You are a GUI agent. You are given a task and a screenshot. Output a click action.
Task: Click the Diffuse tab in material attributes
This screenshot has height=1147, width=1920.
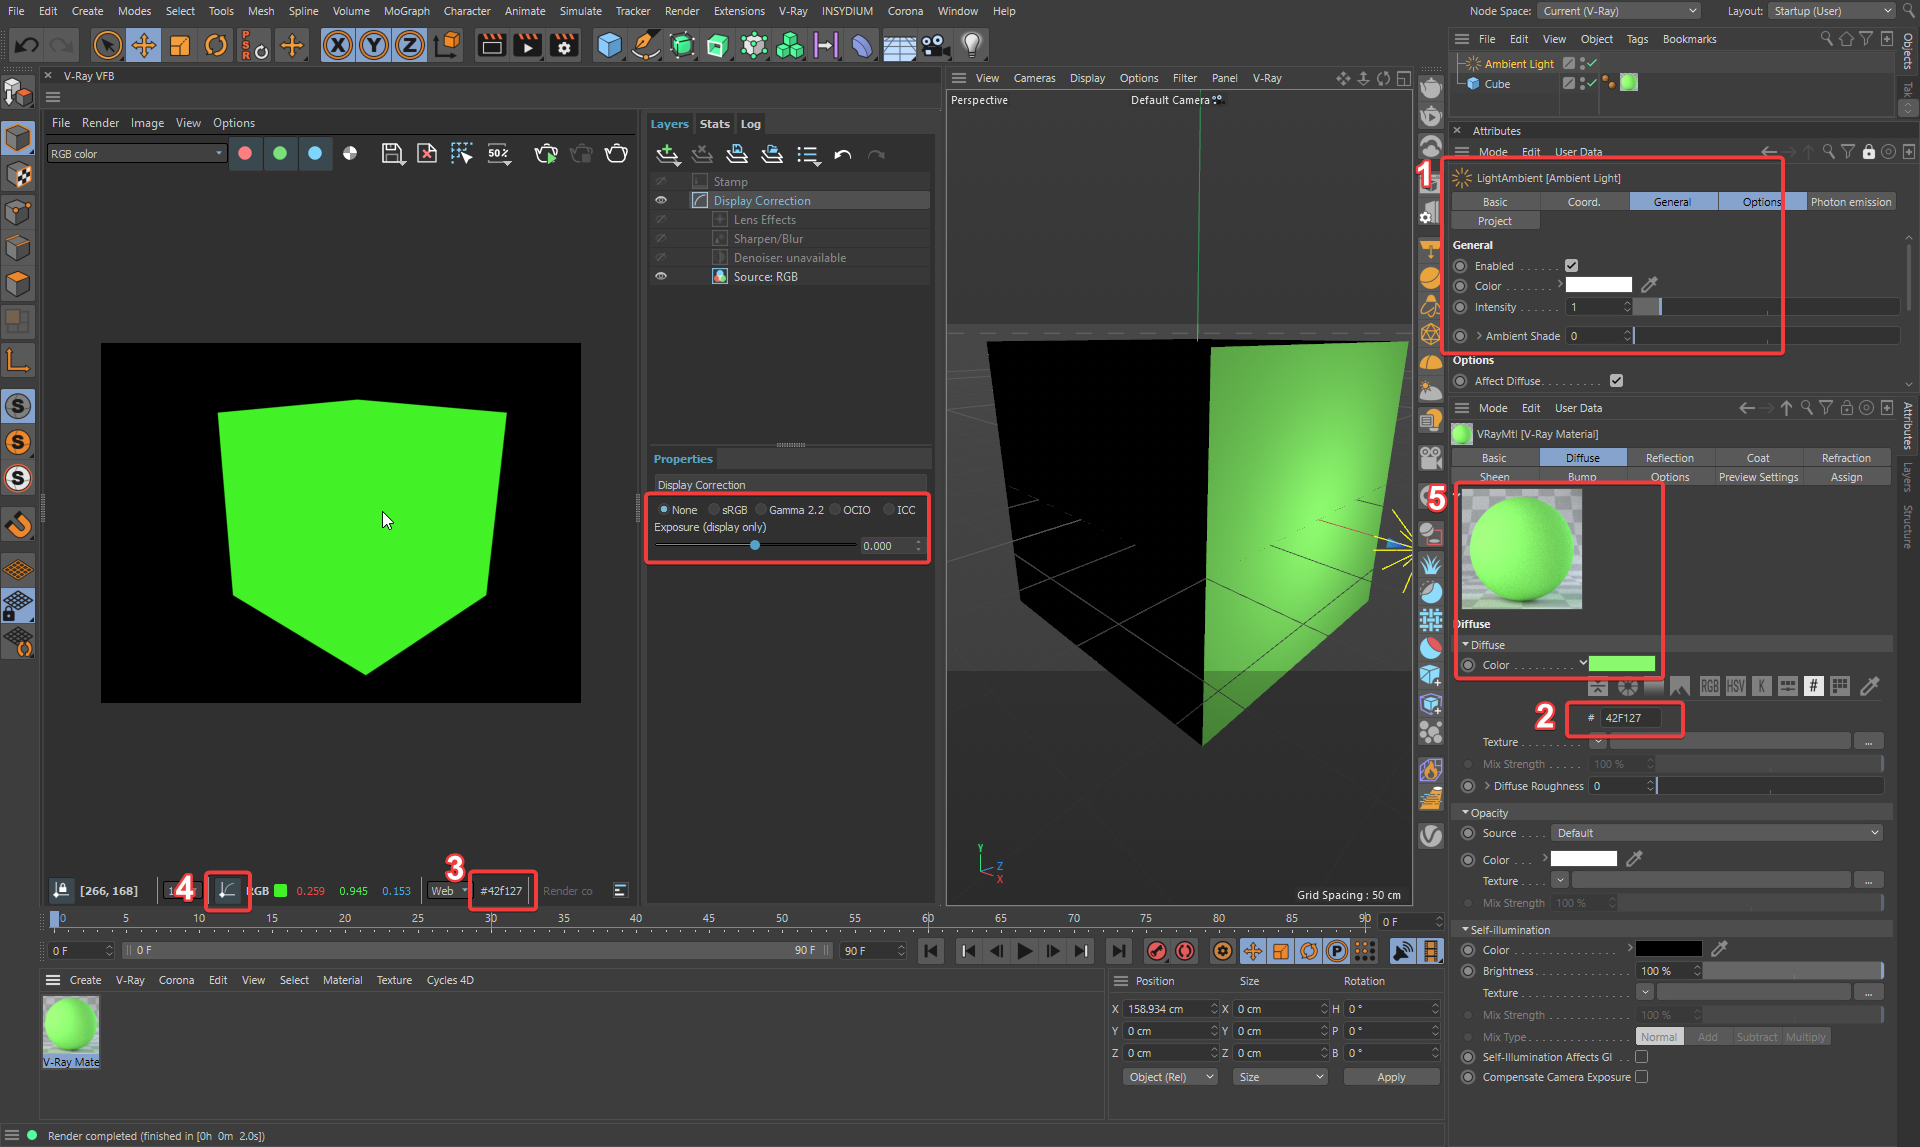point(1580,457)
